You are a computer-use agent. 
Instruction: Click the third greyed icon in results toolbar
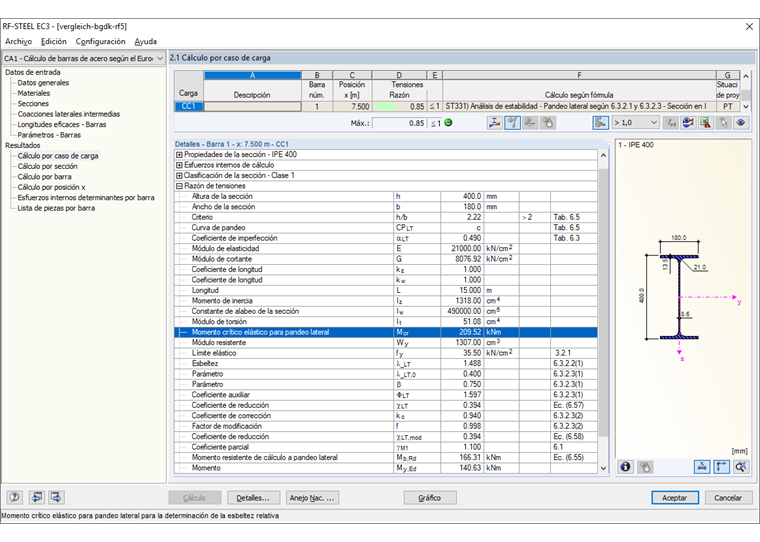(530, 123)
